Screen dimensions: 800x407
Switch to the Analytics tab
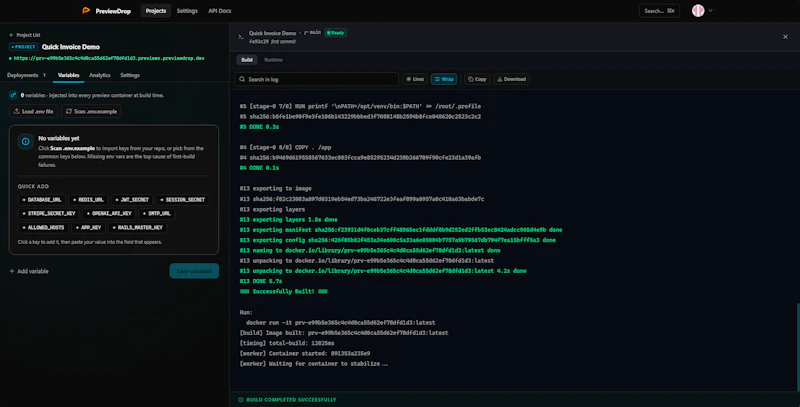coord(99,75)
